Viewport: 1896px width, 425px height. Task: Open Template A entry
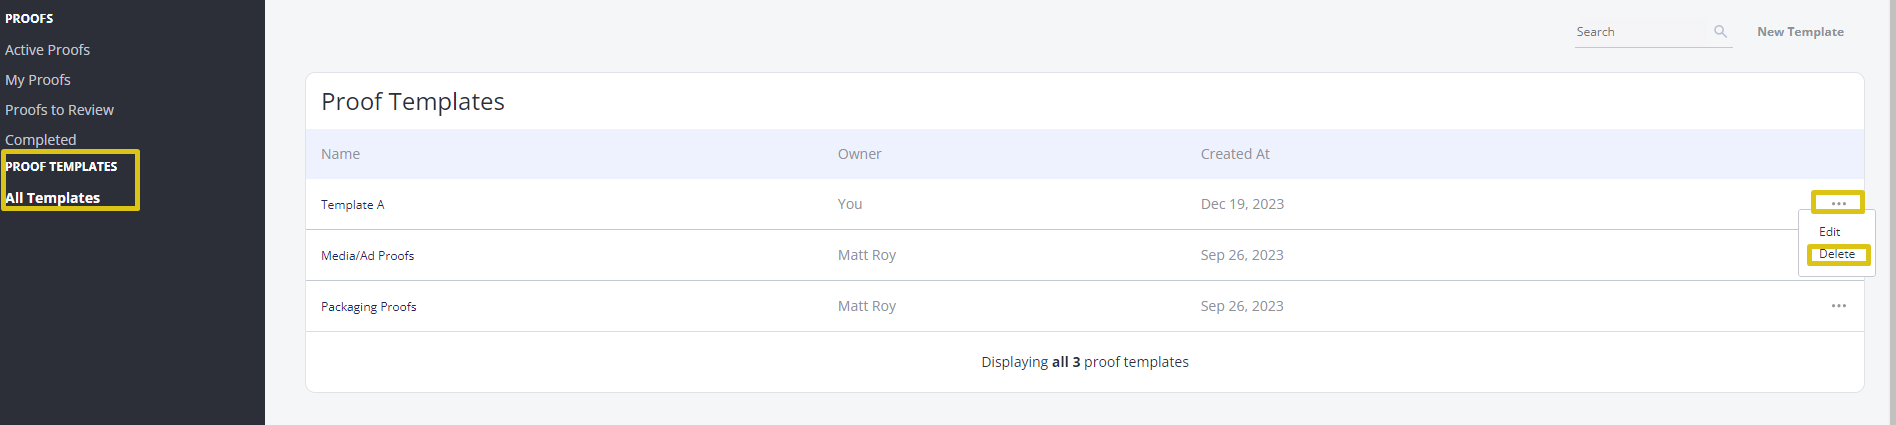(x=352, y=204)
